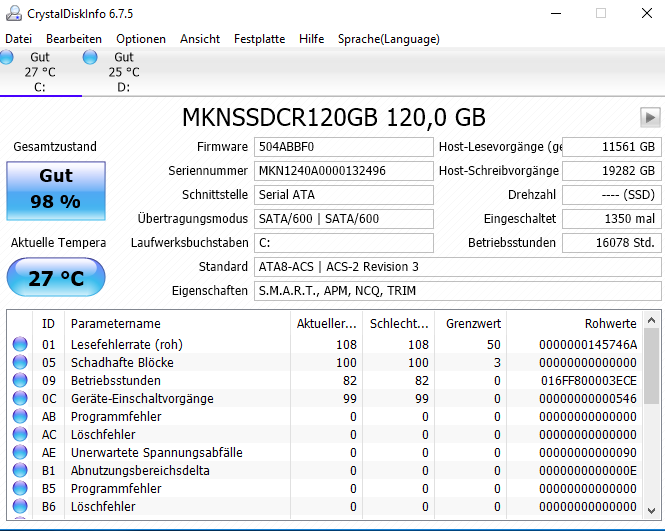Image resolution: width=665 pixels, height=531 pixels.
Task: Select the D: drive tab at 25 °C
Action: pos(124,72)
